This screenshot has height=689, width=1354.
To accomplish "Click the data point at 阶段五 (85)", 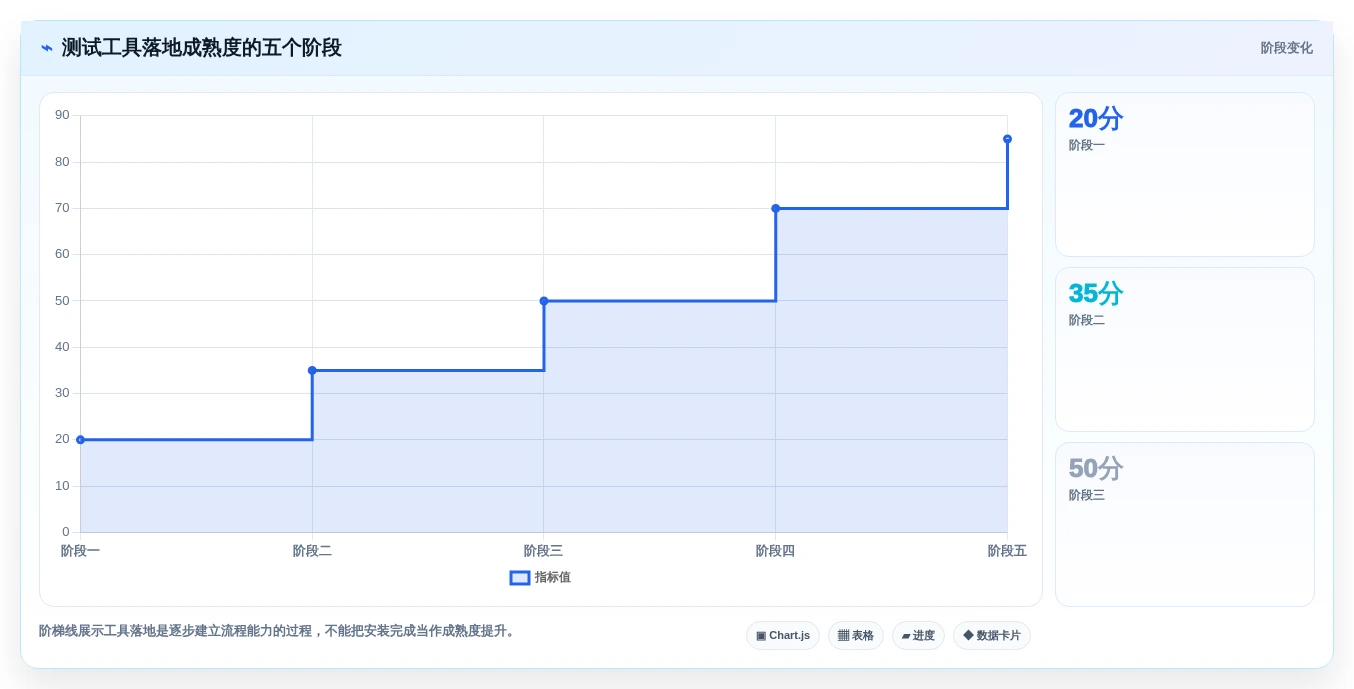I will point(1007,139).
